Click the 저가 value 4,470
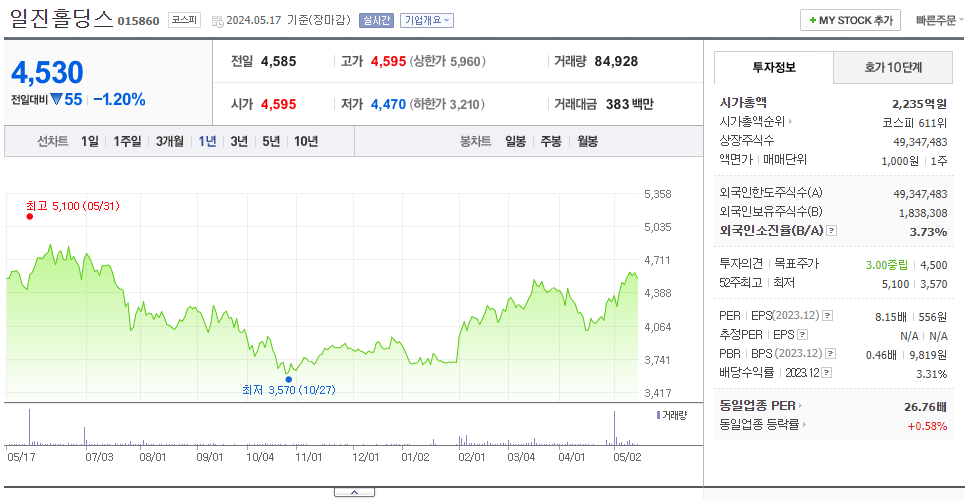This screenshot has height=500, width=968. [x=388, y=104]
